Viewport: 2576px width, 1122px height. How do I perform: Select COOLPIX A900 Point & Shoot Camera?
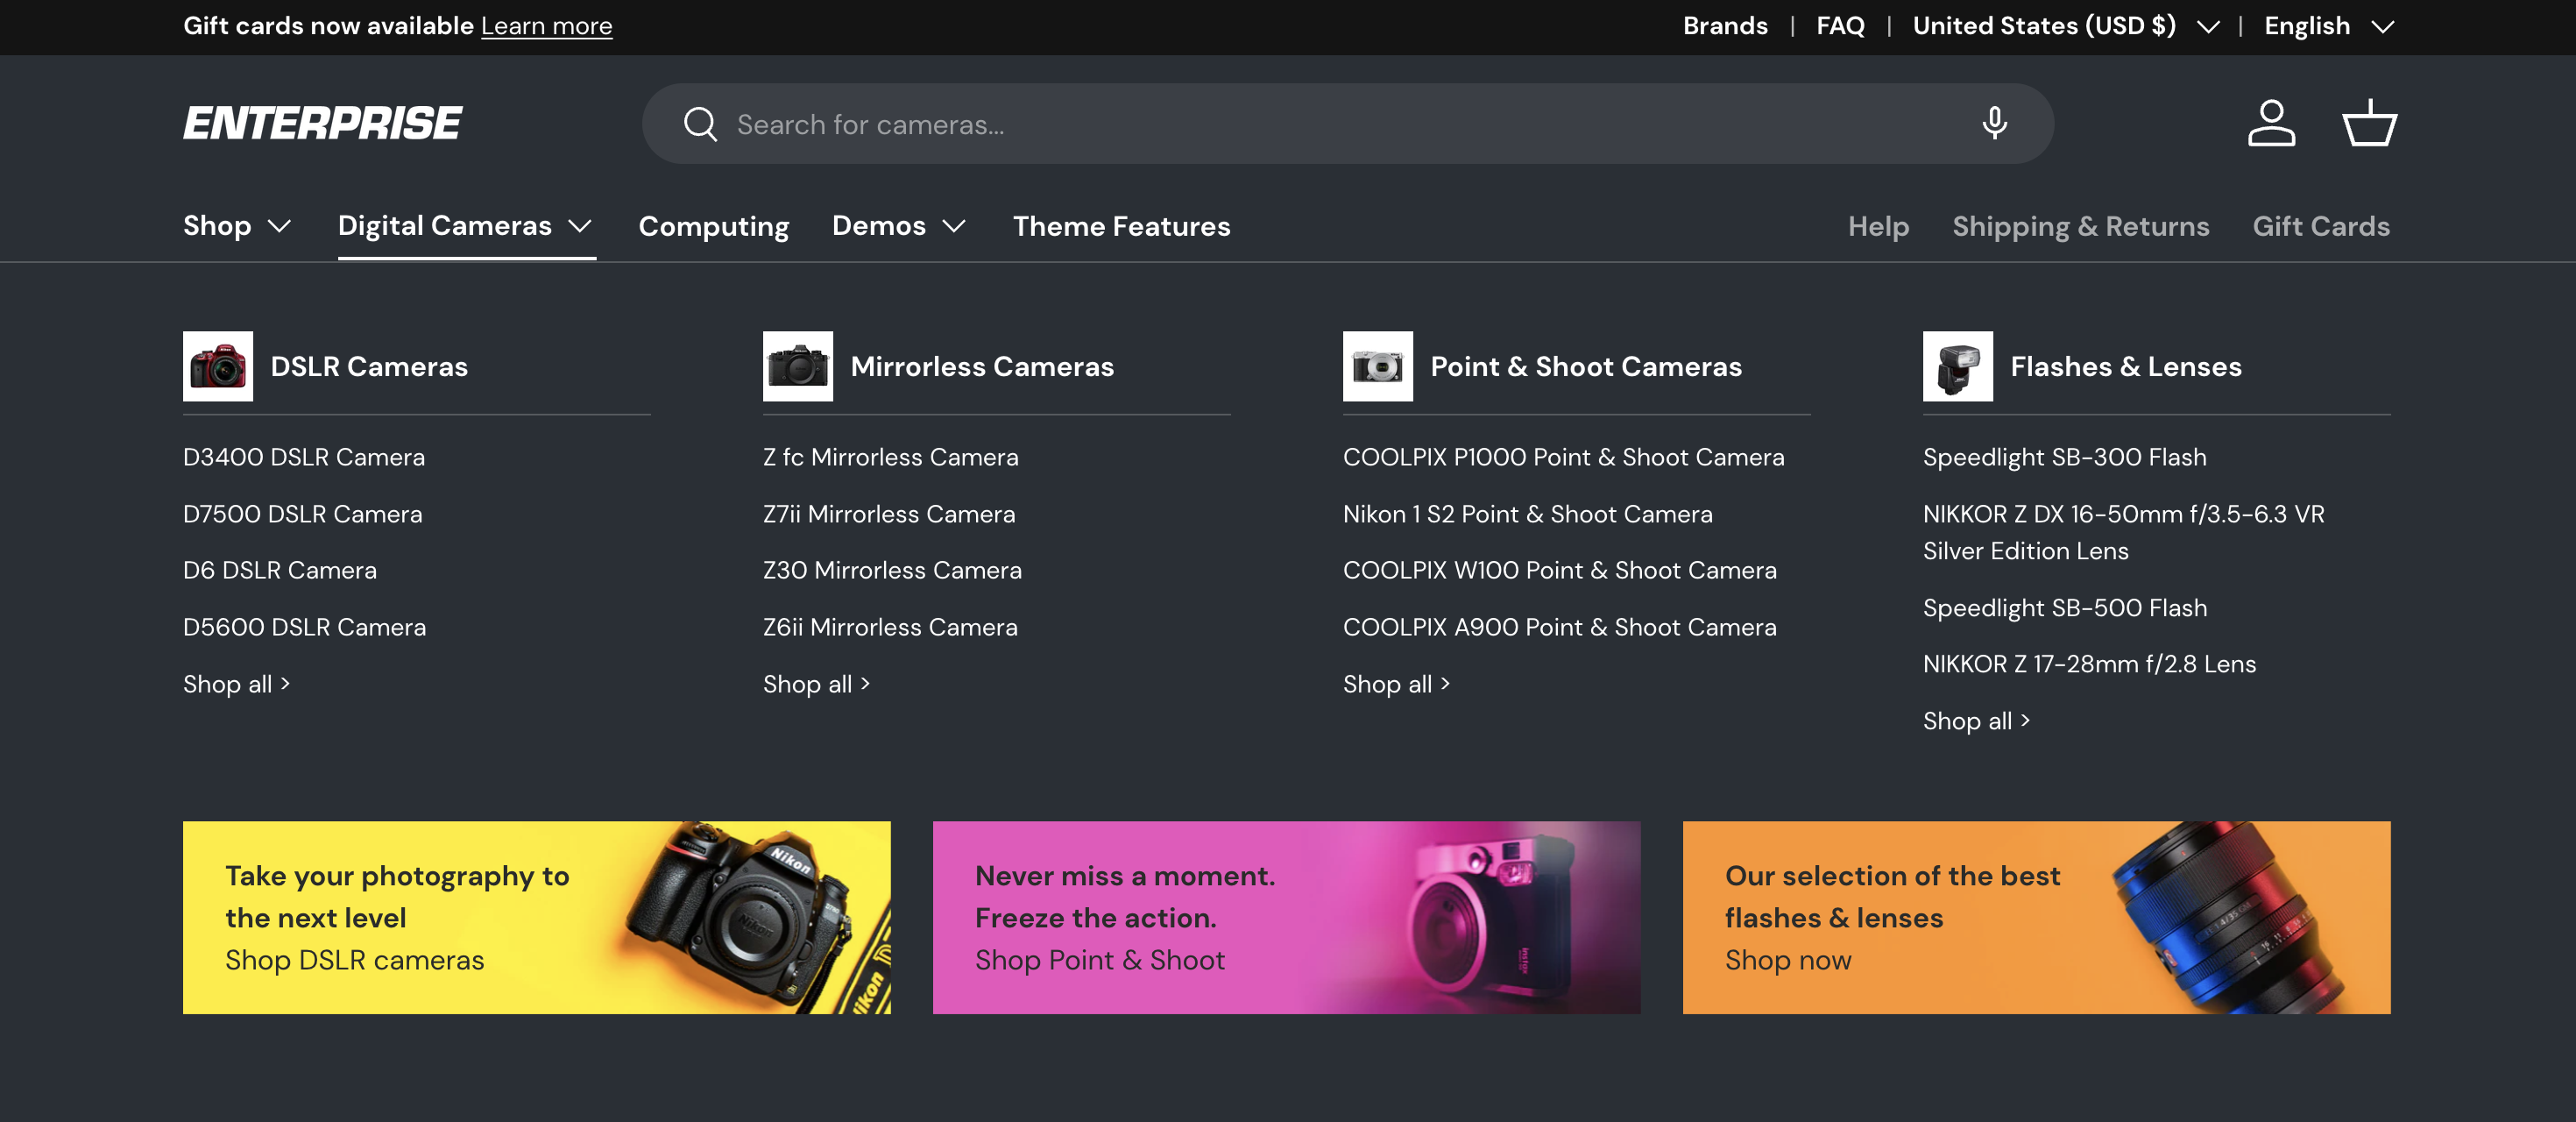click(x=1560, y=627)
